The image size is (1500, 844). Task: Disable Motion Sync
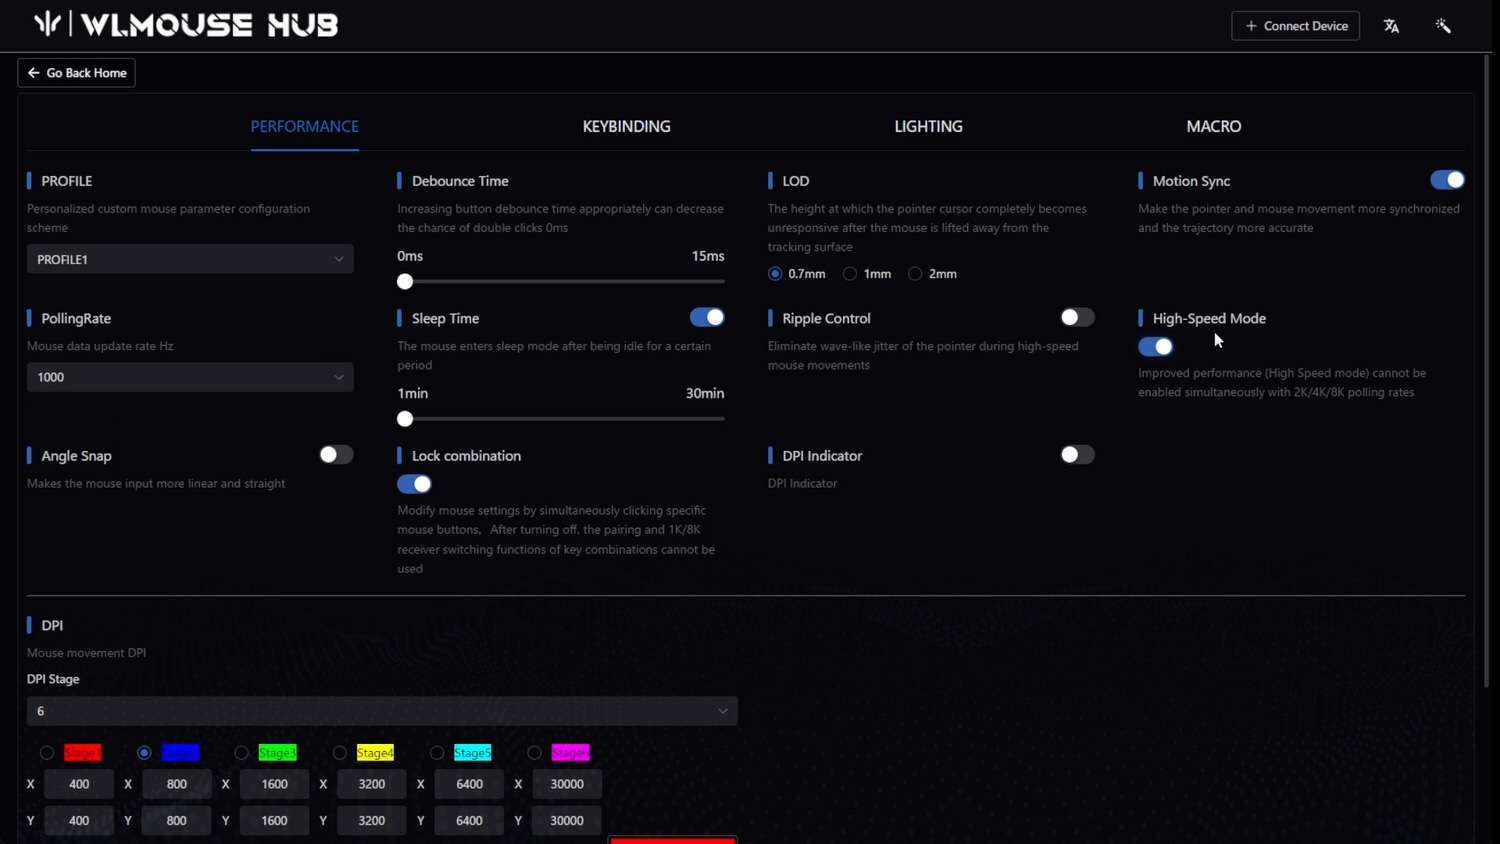(1447, 180)
